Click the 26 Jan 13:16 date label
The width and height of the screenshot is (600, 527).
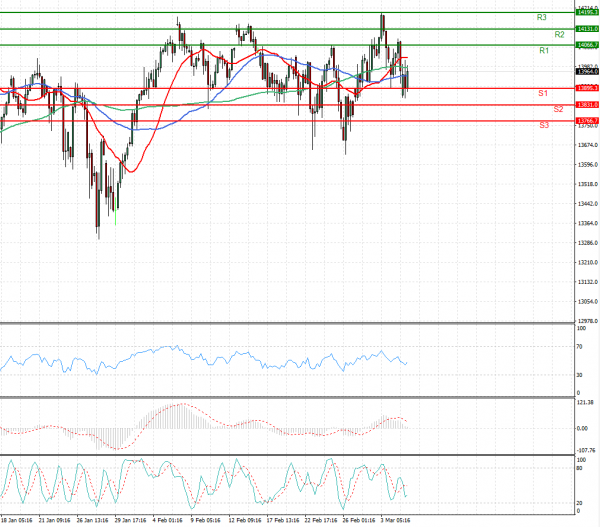click(93, 520)
